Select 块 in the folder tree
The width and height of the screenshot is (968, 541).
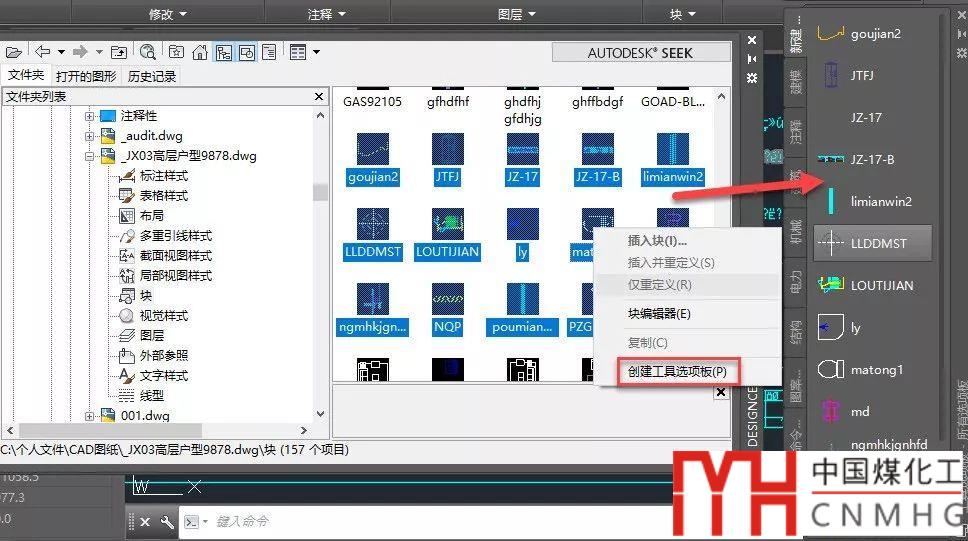click(146, 295)
